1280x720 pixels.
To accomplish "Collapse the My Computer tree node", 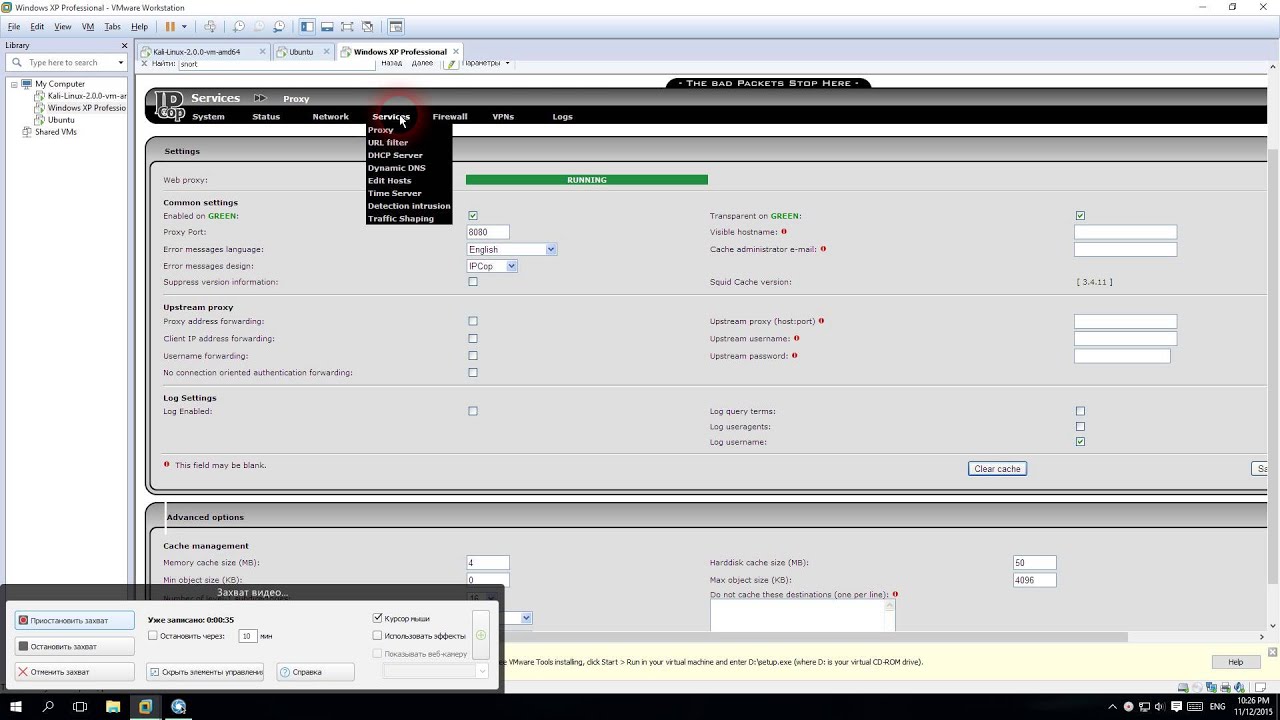I will coord(14,84).
